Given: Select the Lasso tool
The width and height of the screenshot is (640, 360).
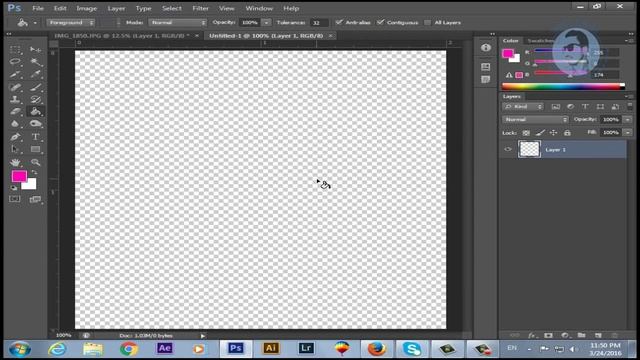Looking at the screenshot, I should [16, 62].
